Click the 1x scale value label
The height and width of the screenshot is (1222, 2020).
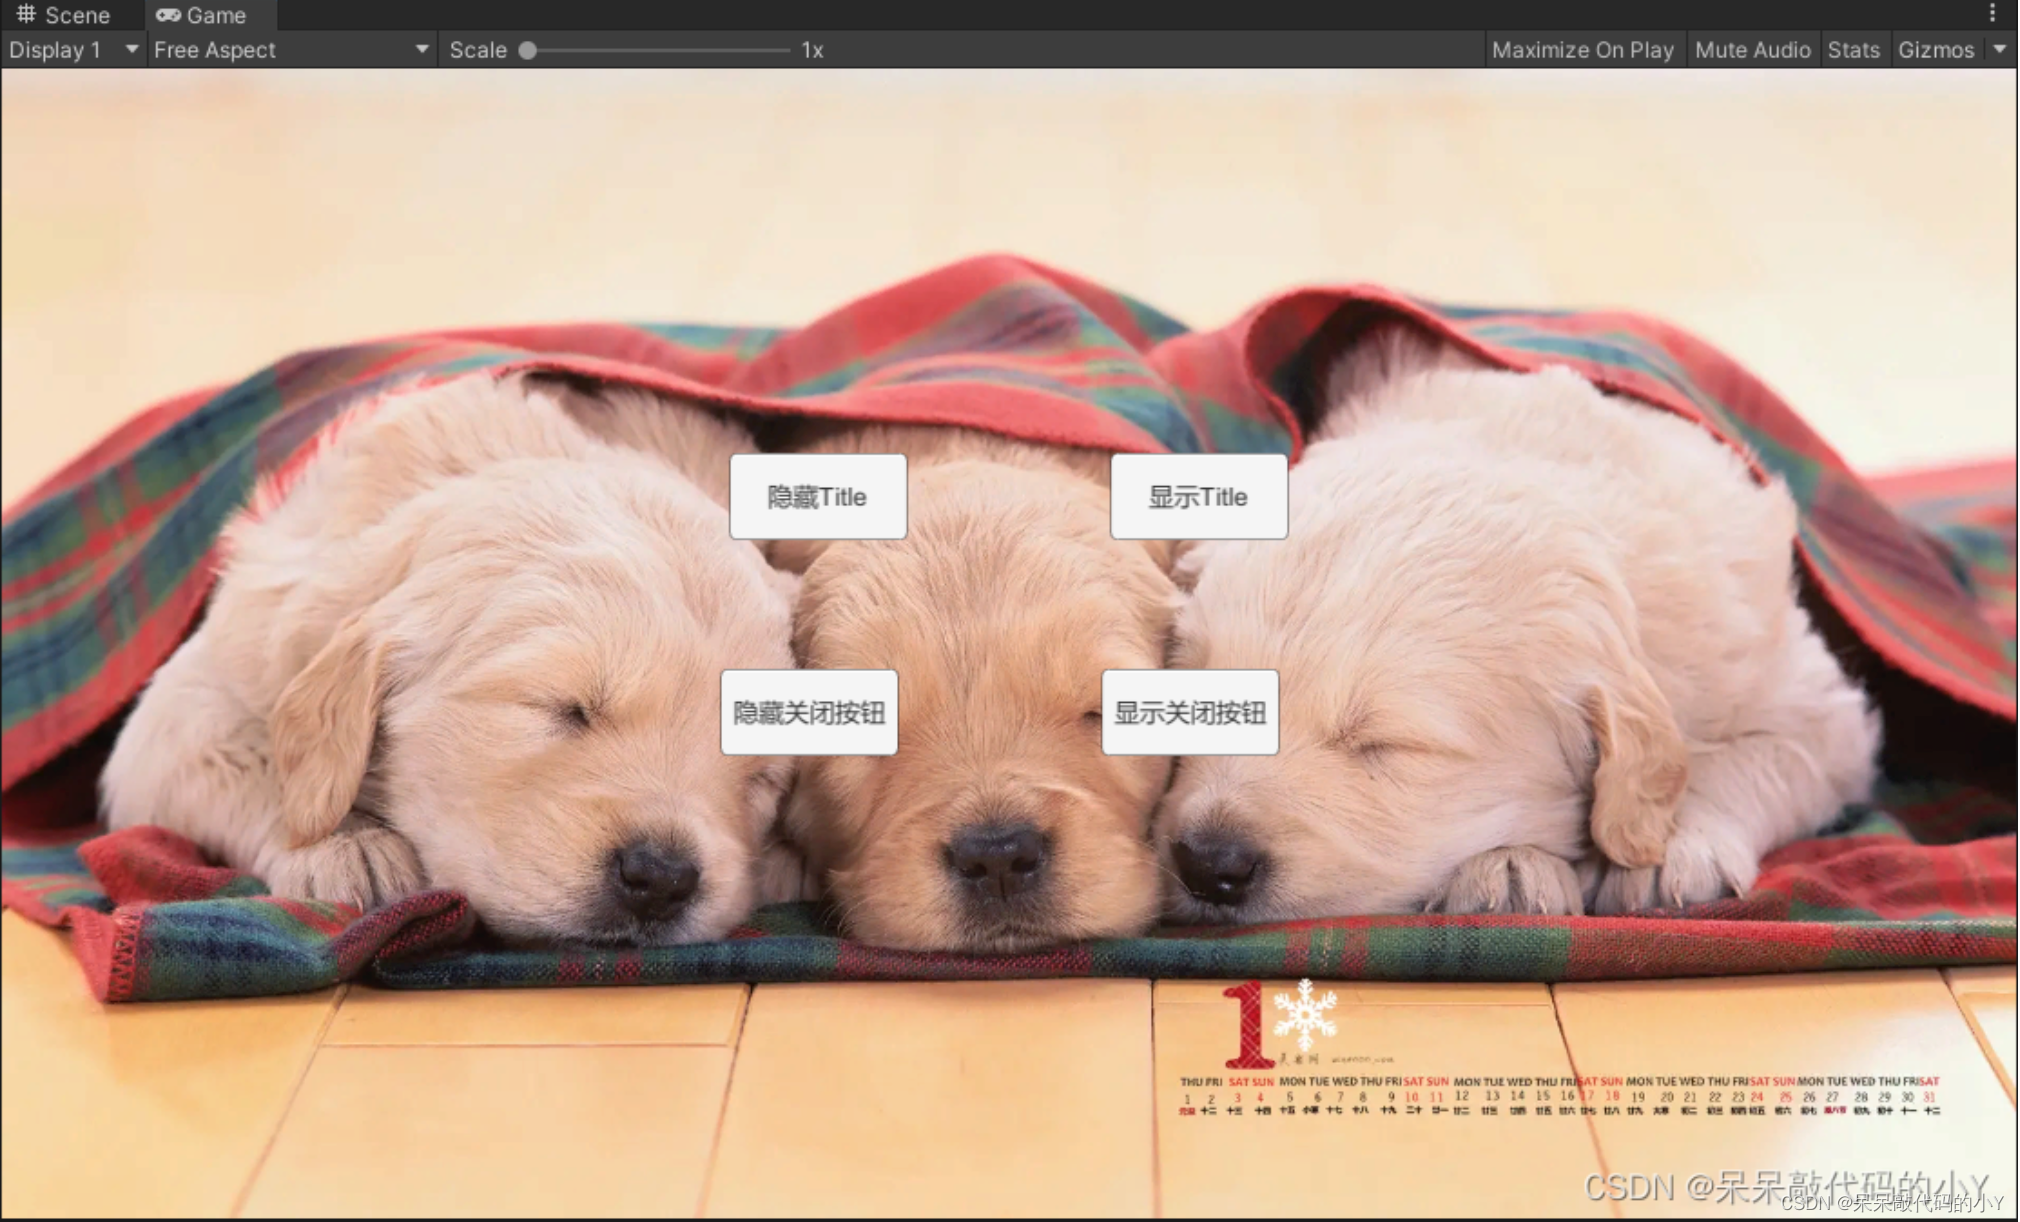[812, 50]
